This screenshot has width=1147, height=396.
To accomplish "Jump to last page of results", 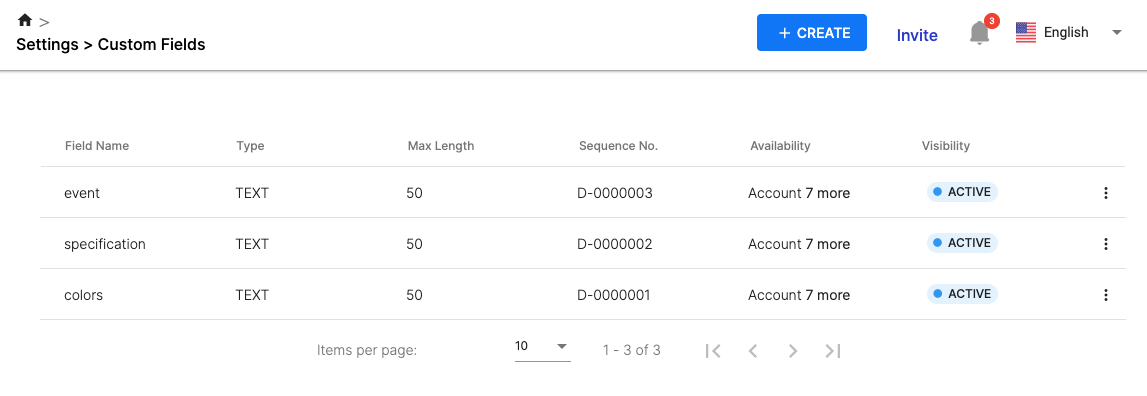I will pyautogui.click(x=832, y=351).
